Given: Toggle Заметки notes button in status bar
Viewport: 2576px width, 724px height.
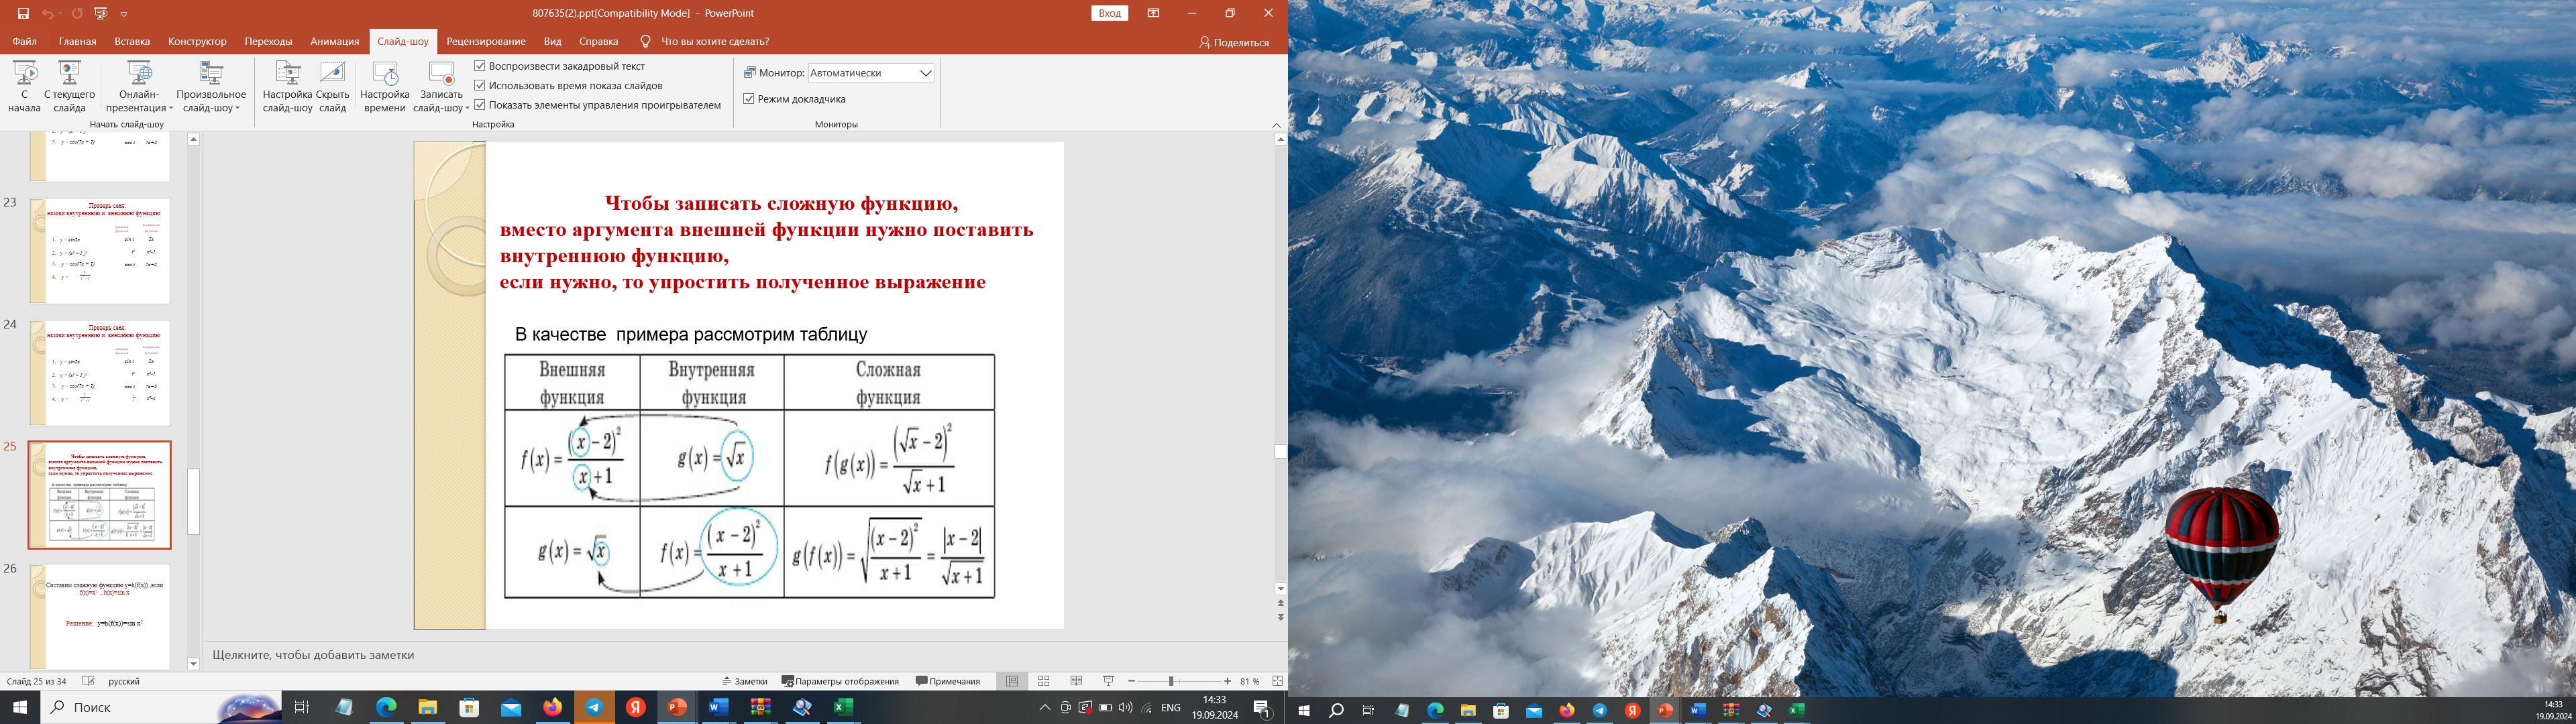Looking at the screenshot, I should coord(744,681).
